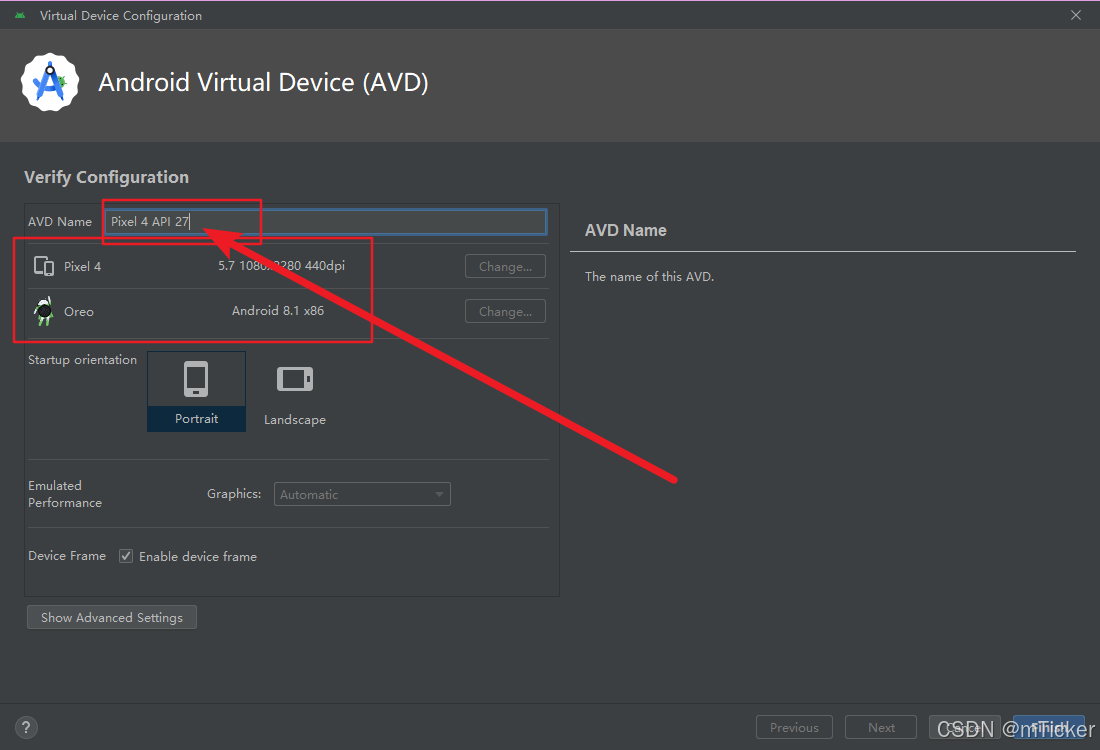Screen dimensions: 1100x750
Task: Select the Portrait startup orientation
Action: (196, 391)
